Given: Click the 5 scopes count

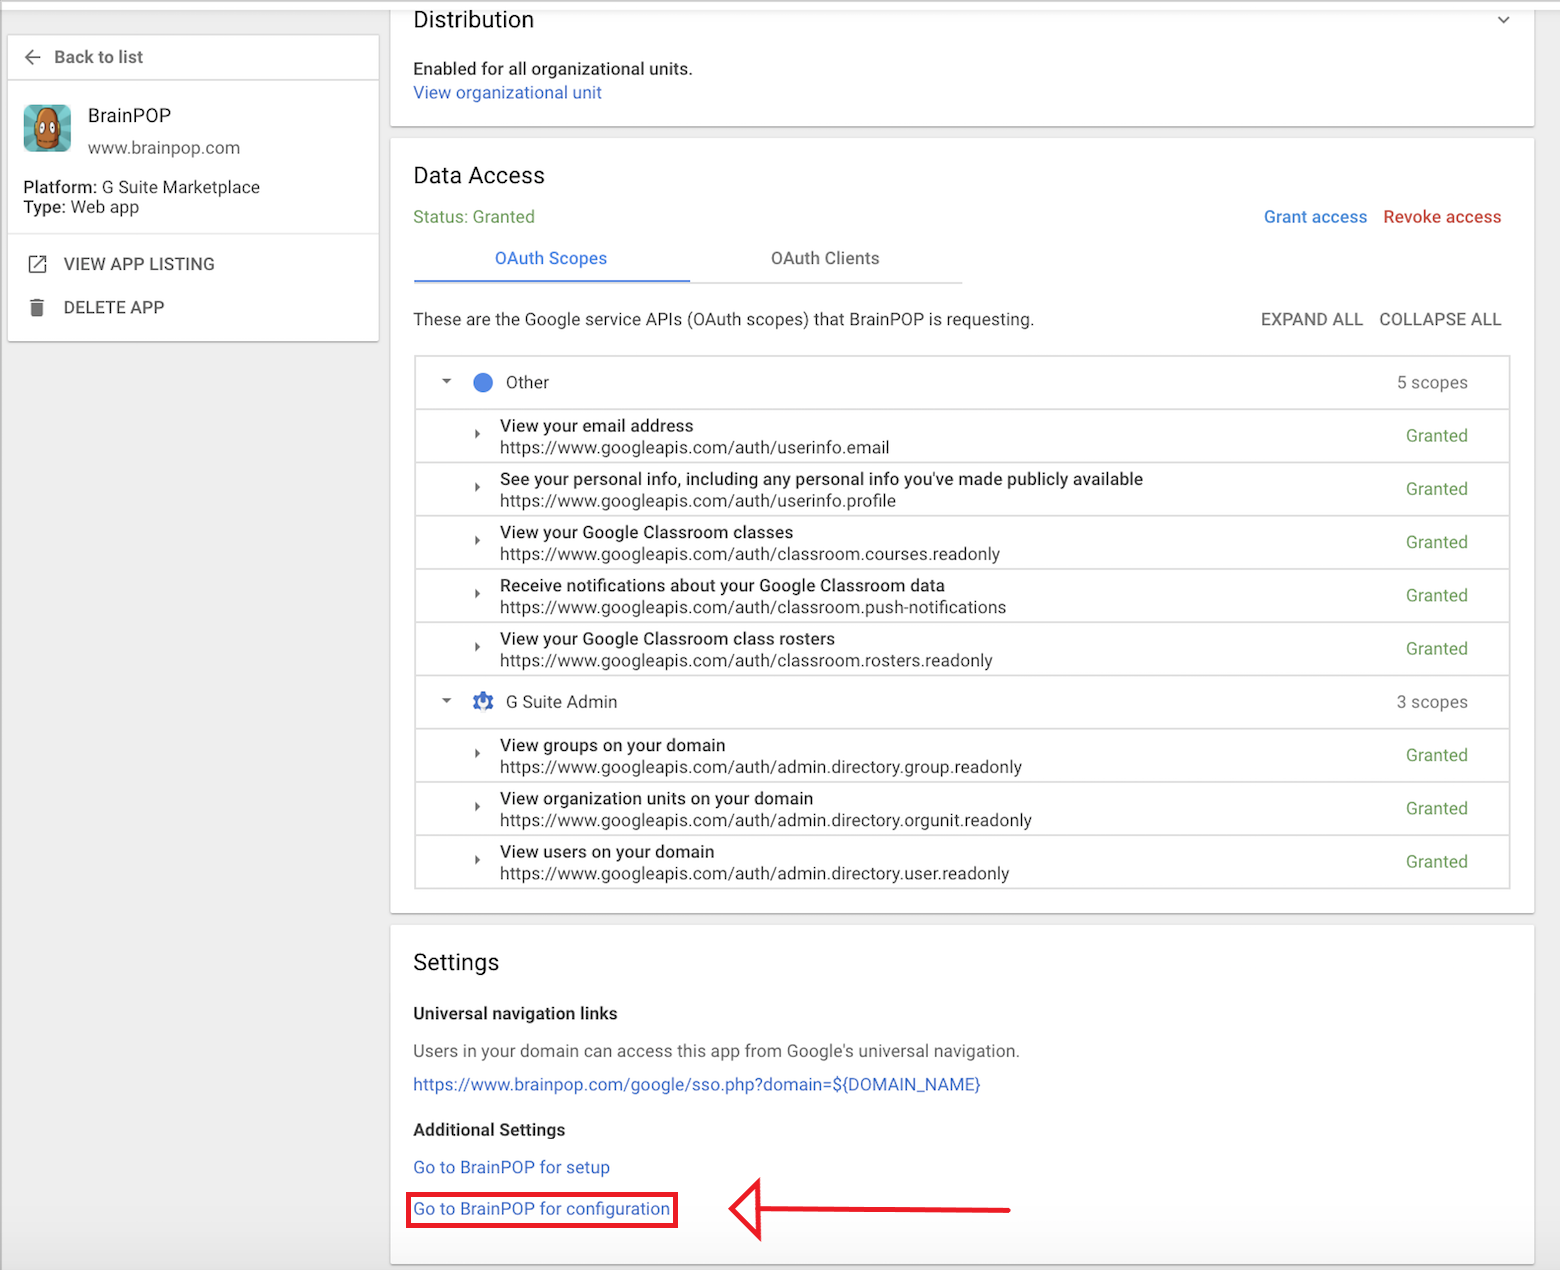Looking at the screenshot, I should click(1432, 382).
